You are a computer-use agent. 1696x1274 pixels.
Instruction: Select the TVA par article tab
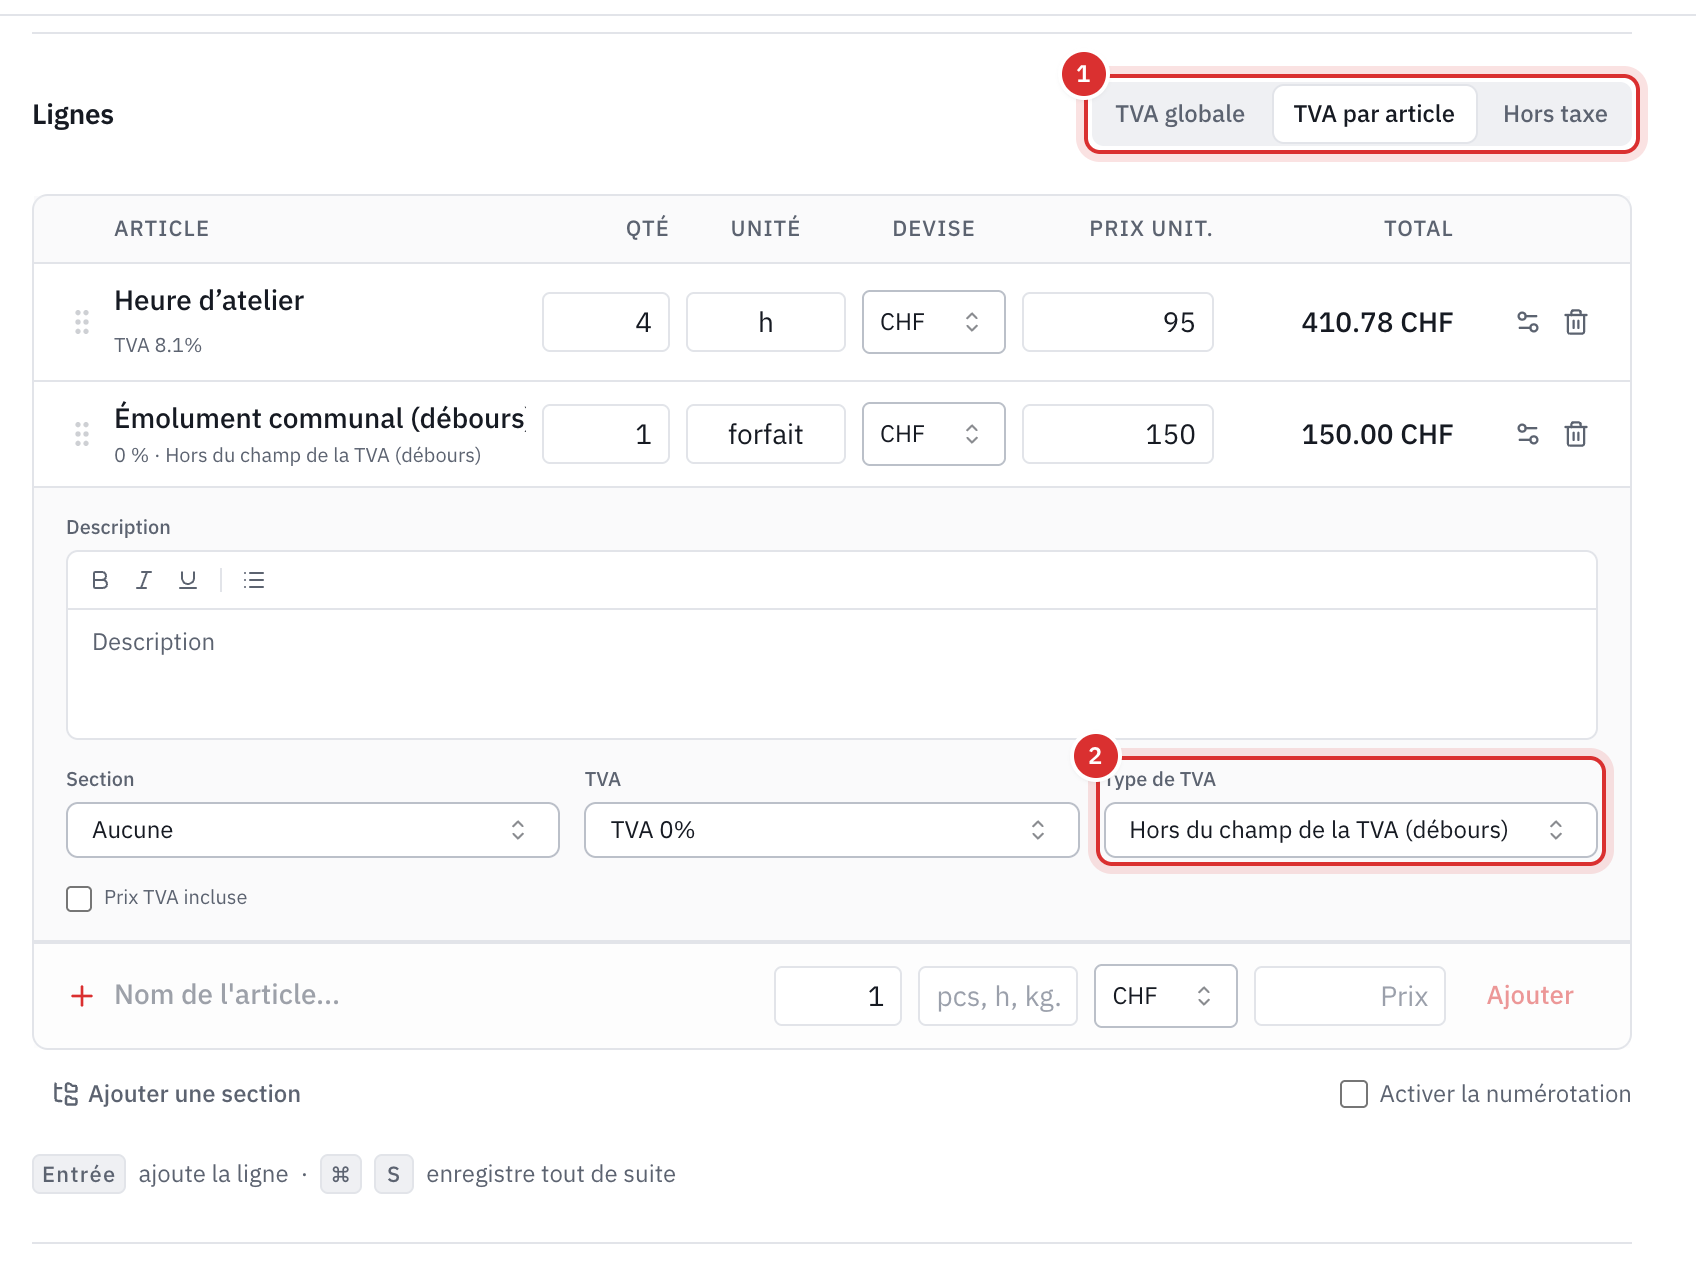pyautogui.click(x=1374, y=114)
